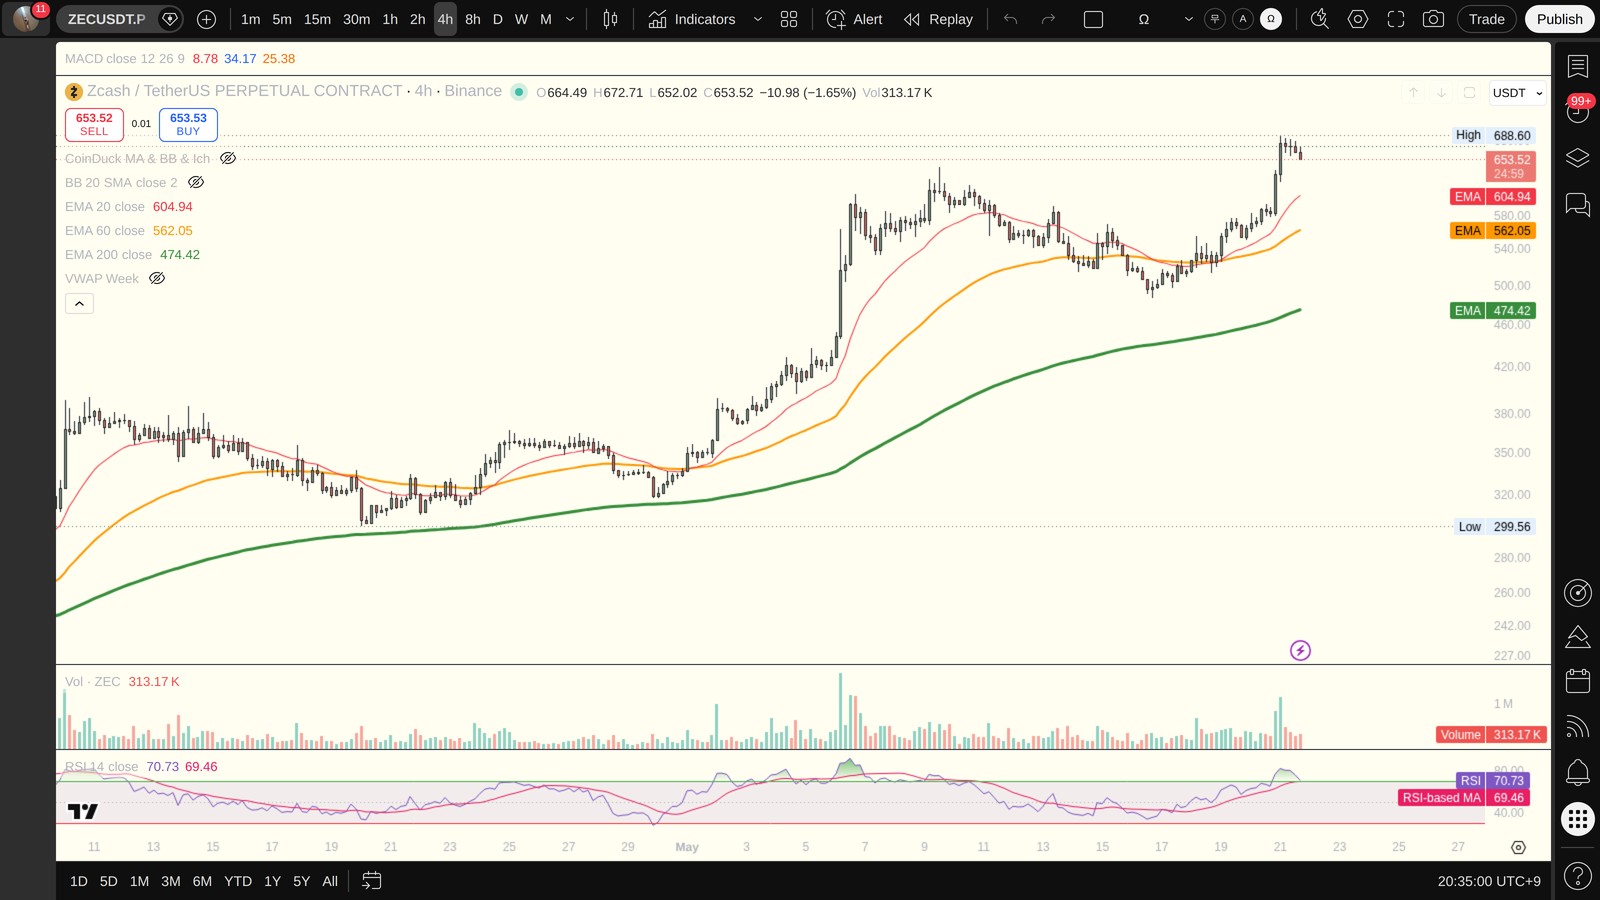
Task: Expand the favorite indicators dropdown arrow
Action: 757,19
